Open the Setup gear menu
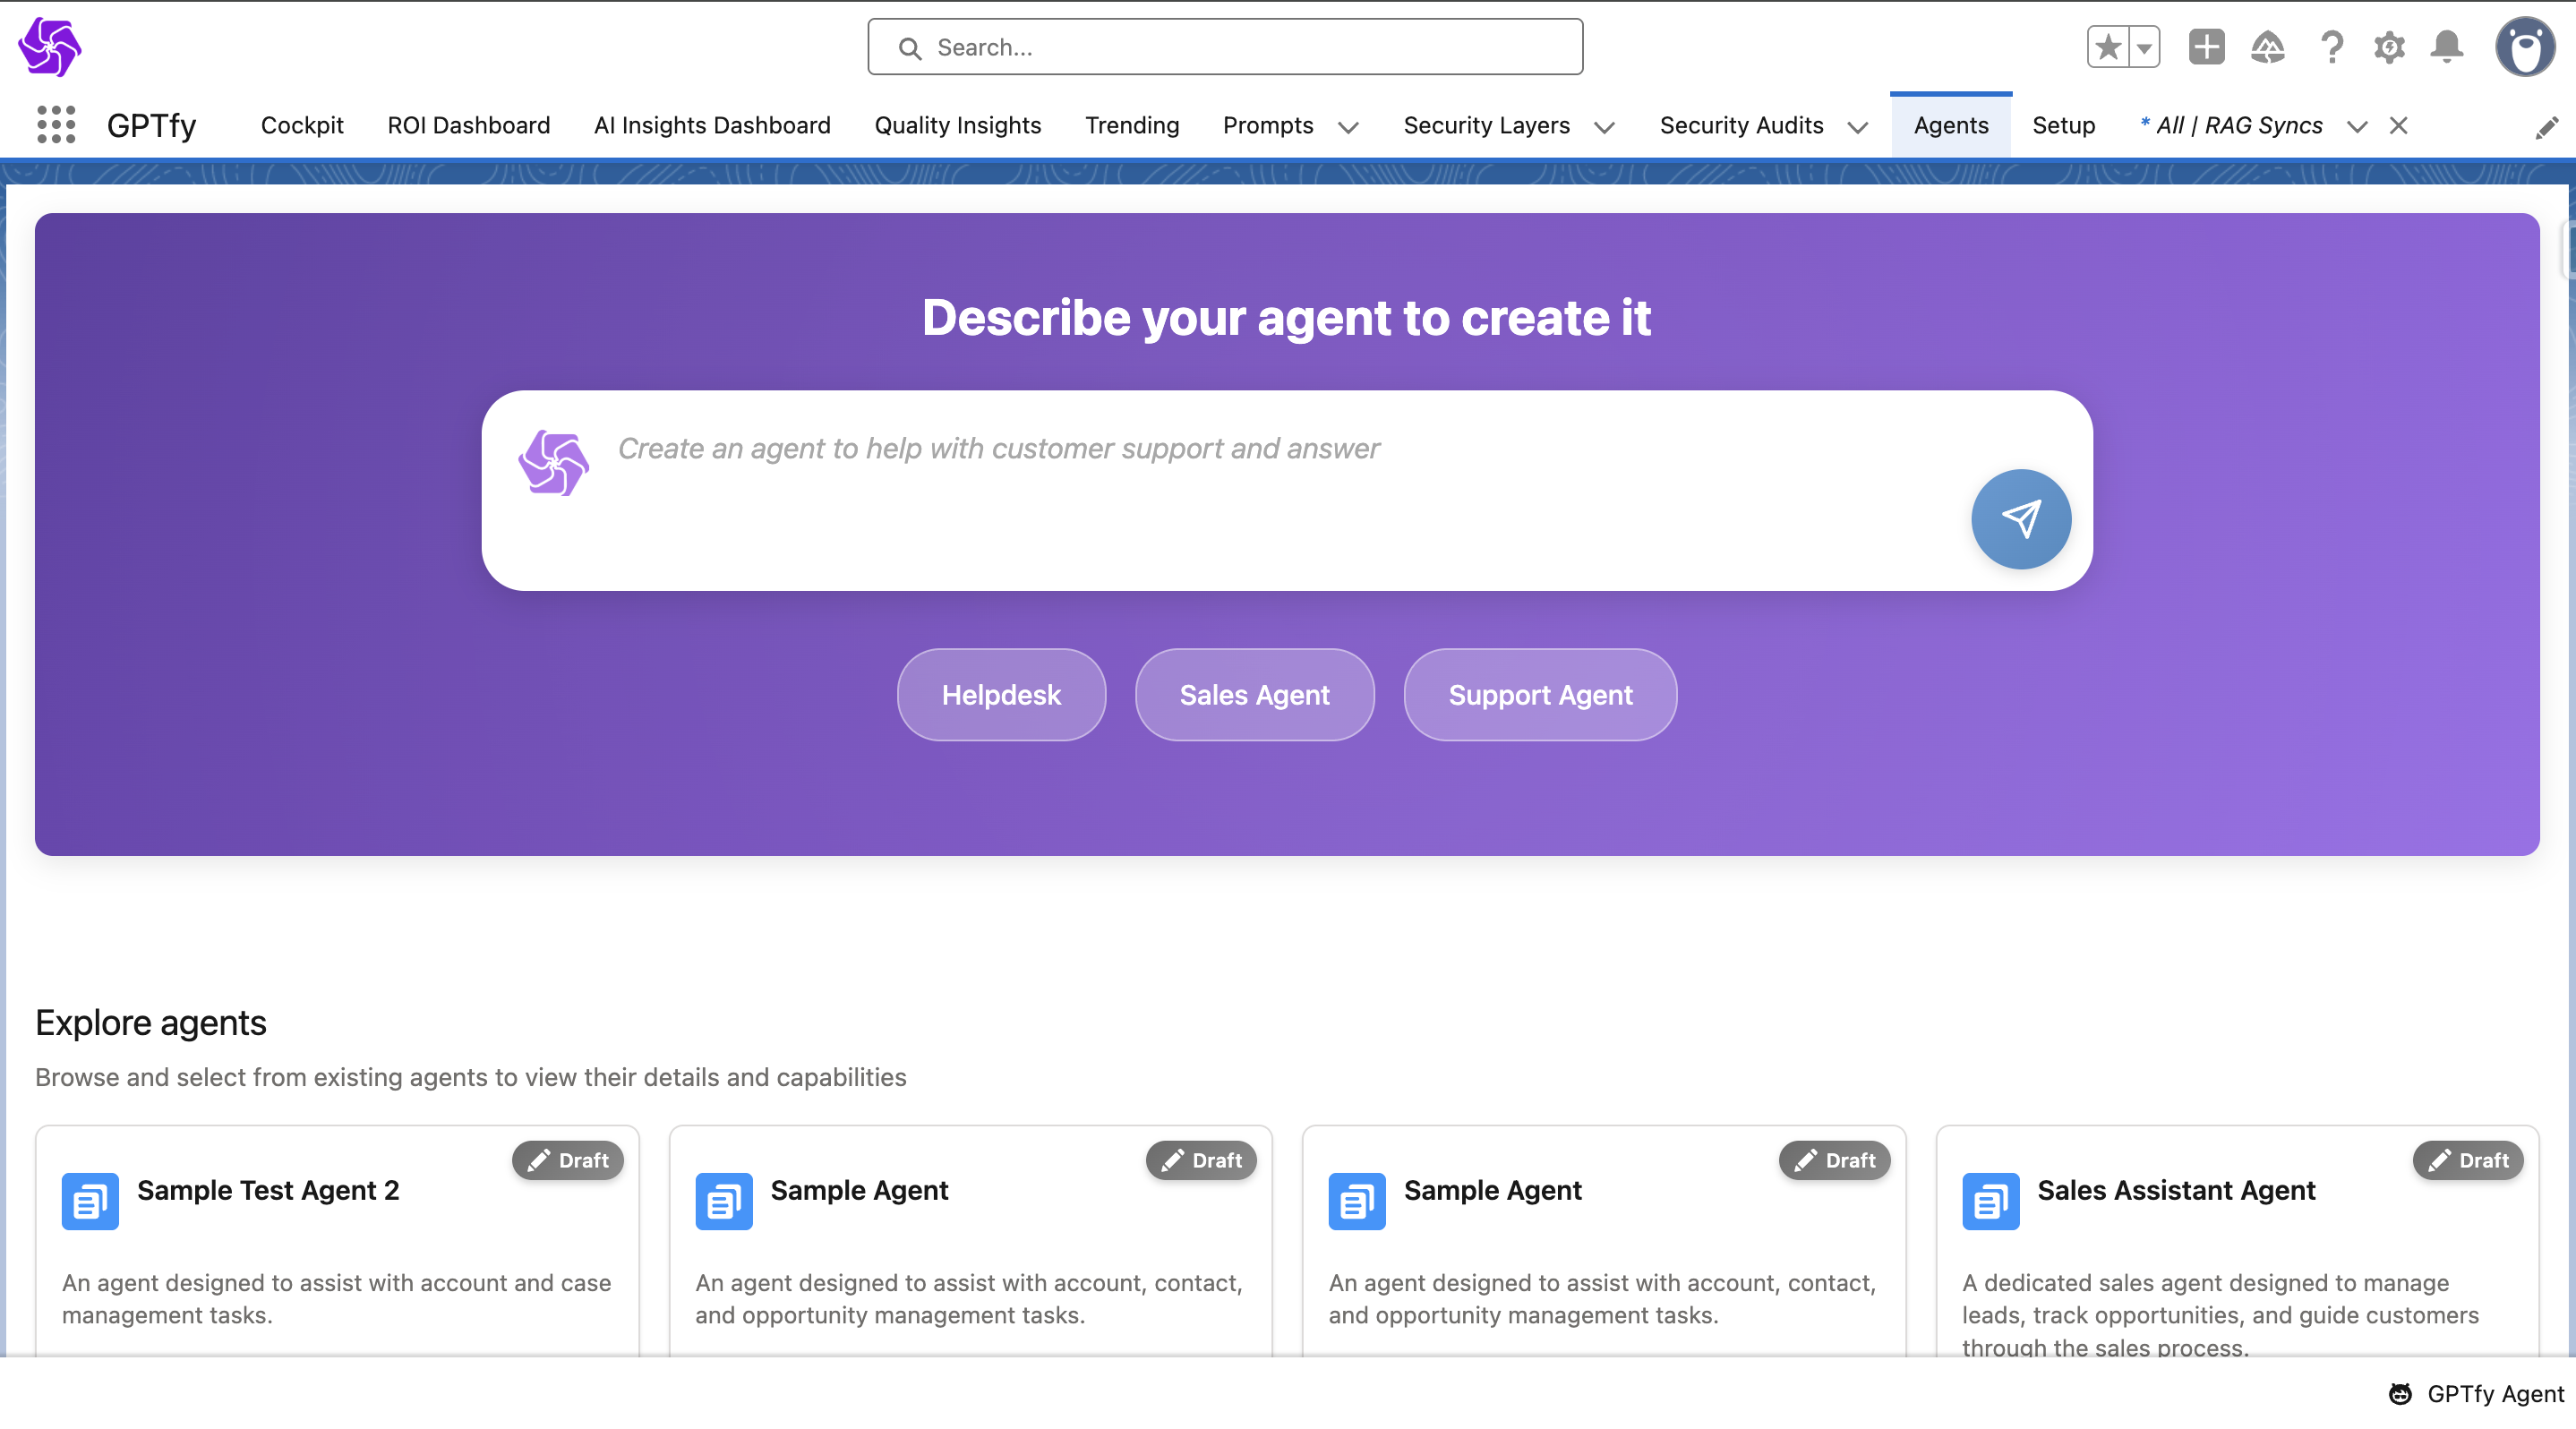Screen dimensions: 2576x1429 pos(2388,47)
